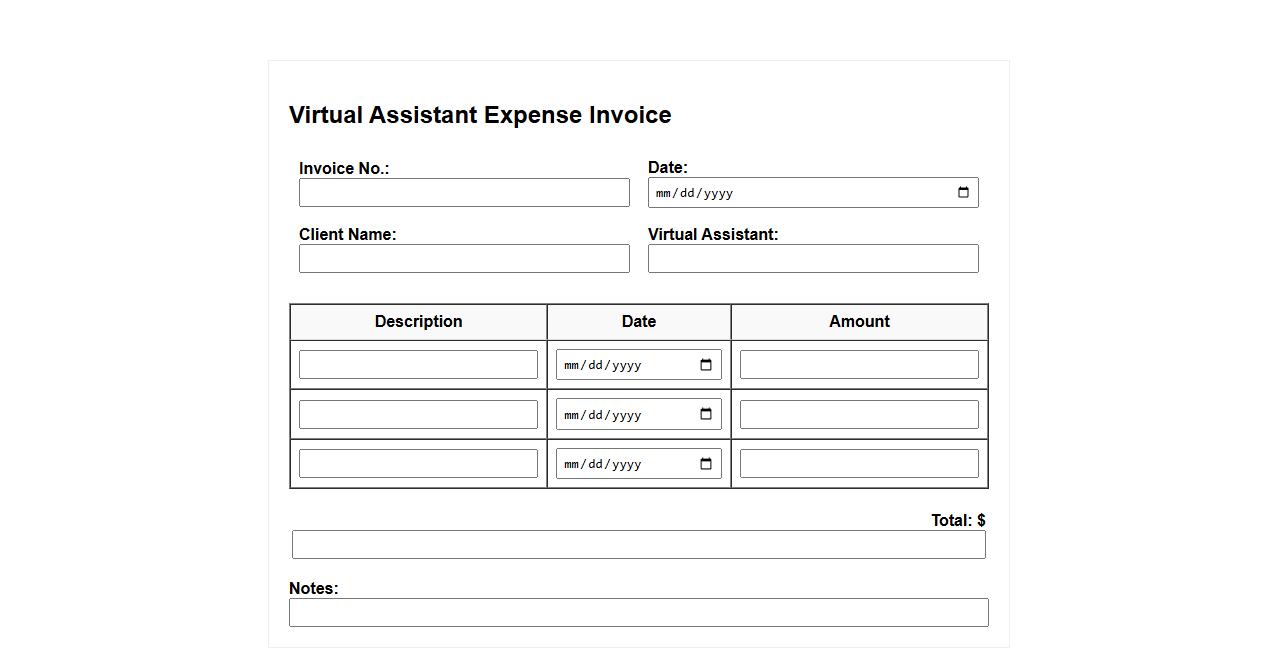This screenshot has height=650, width=1278.
Task: Open the calendar picker for invoice Date
Action: pos(963,193)
